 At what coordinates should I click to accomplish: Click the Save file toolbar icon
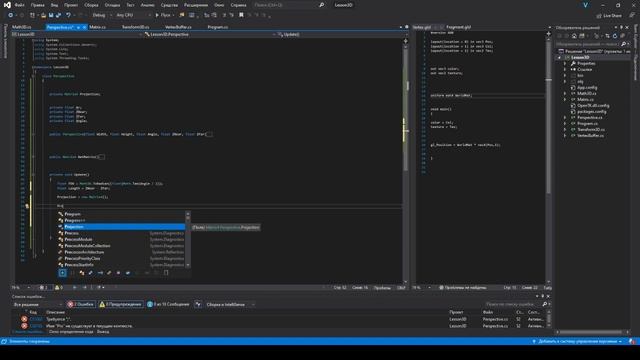click(51, 15)
